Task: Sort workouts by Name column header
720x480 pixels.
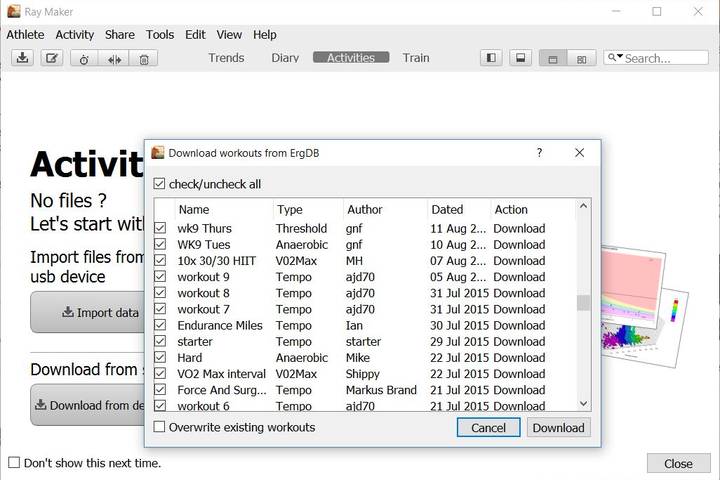Action: 224,209
